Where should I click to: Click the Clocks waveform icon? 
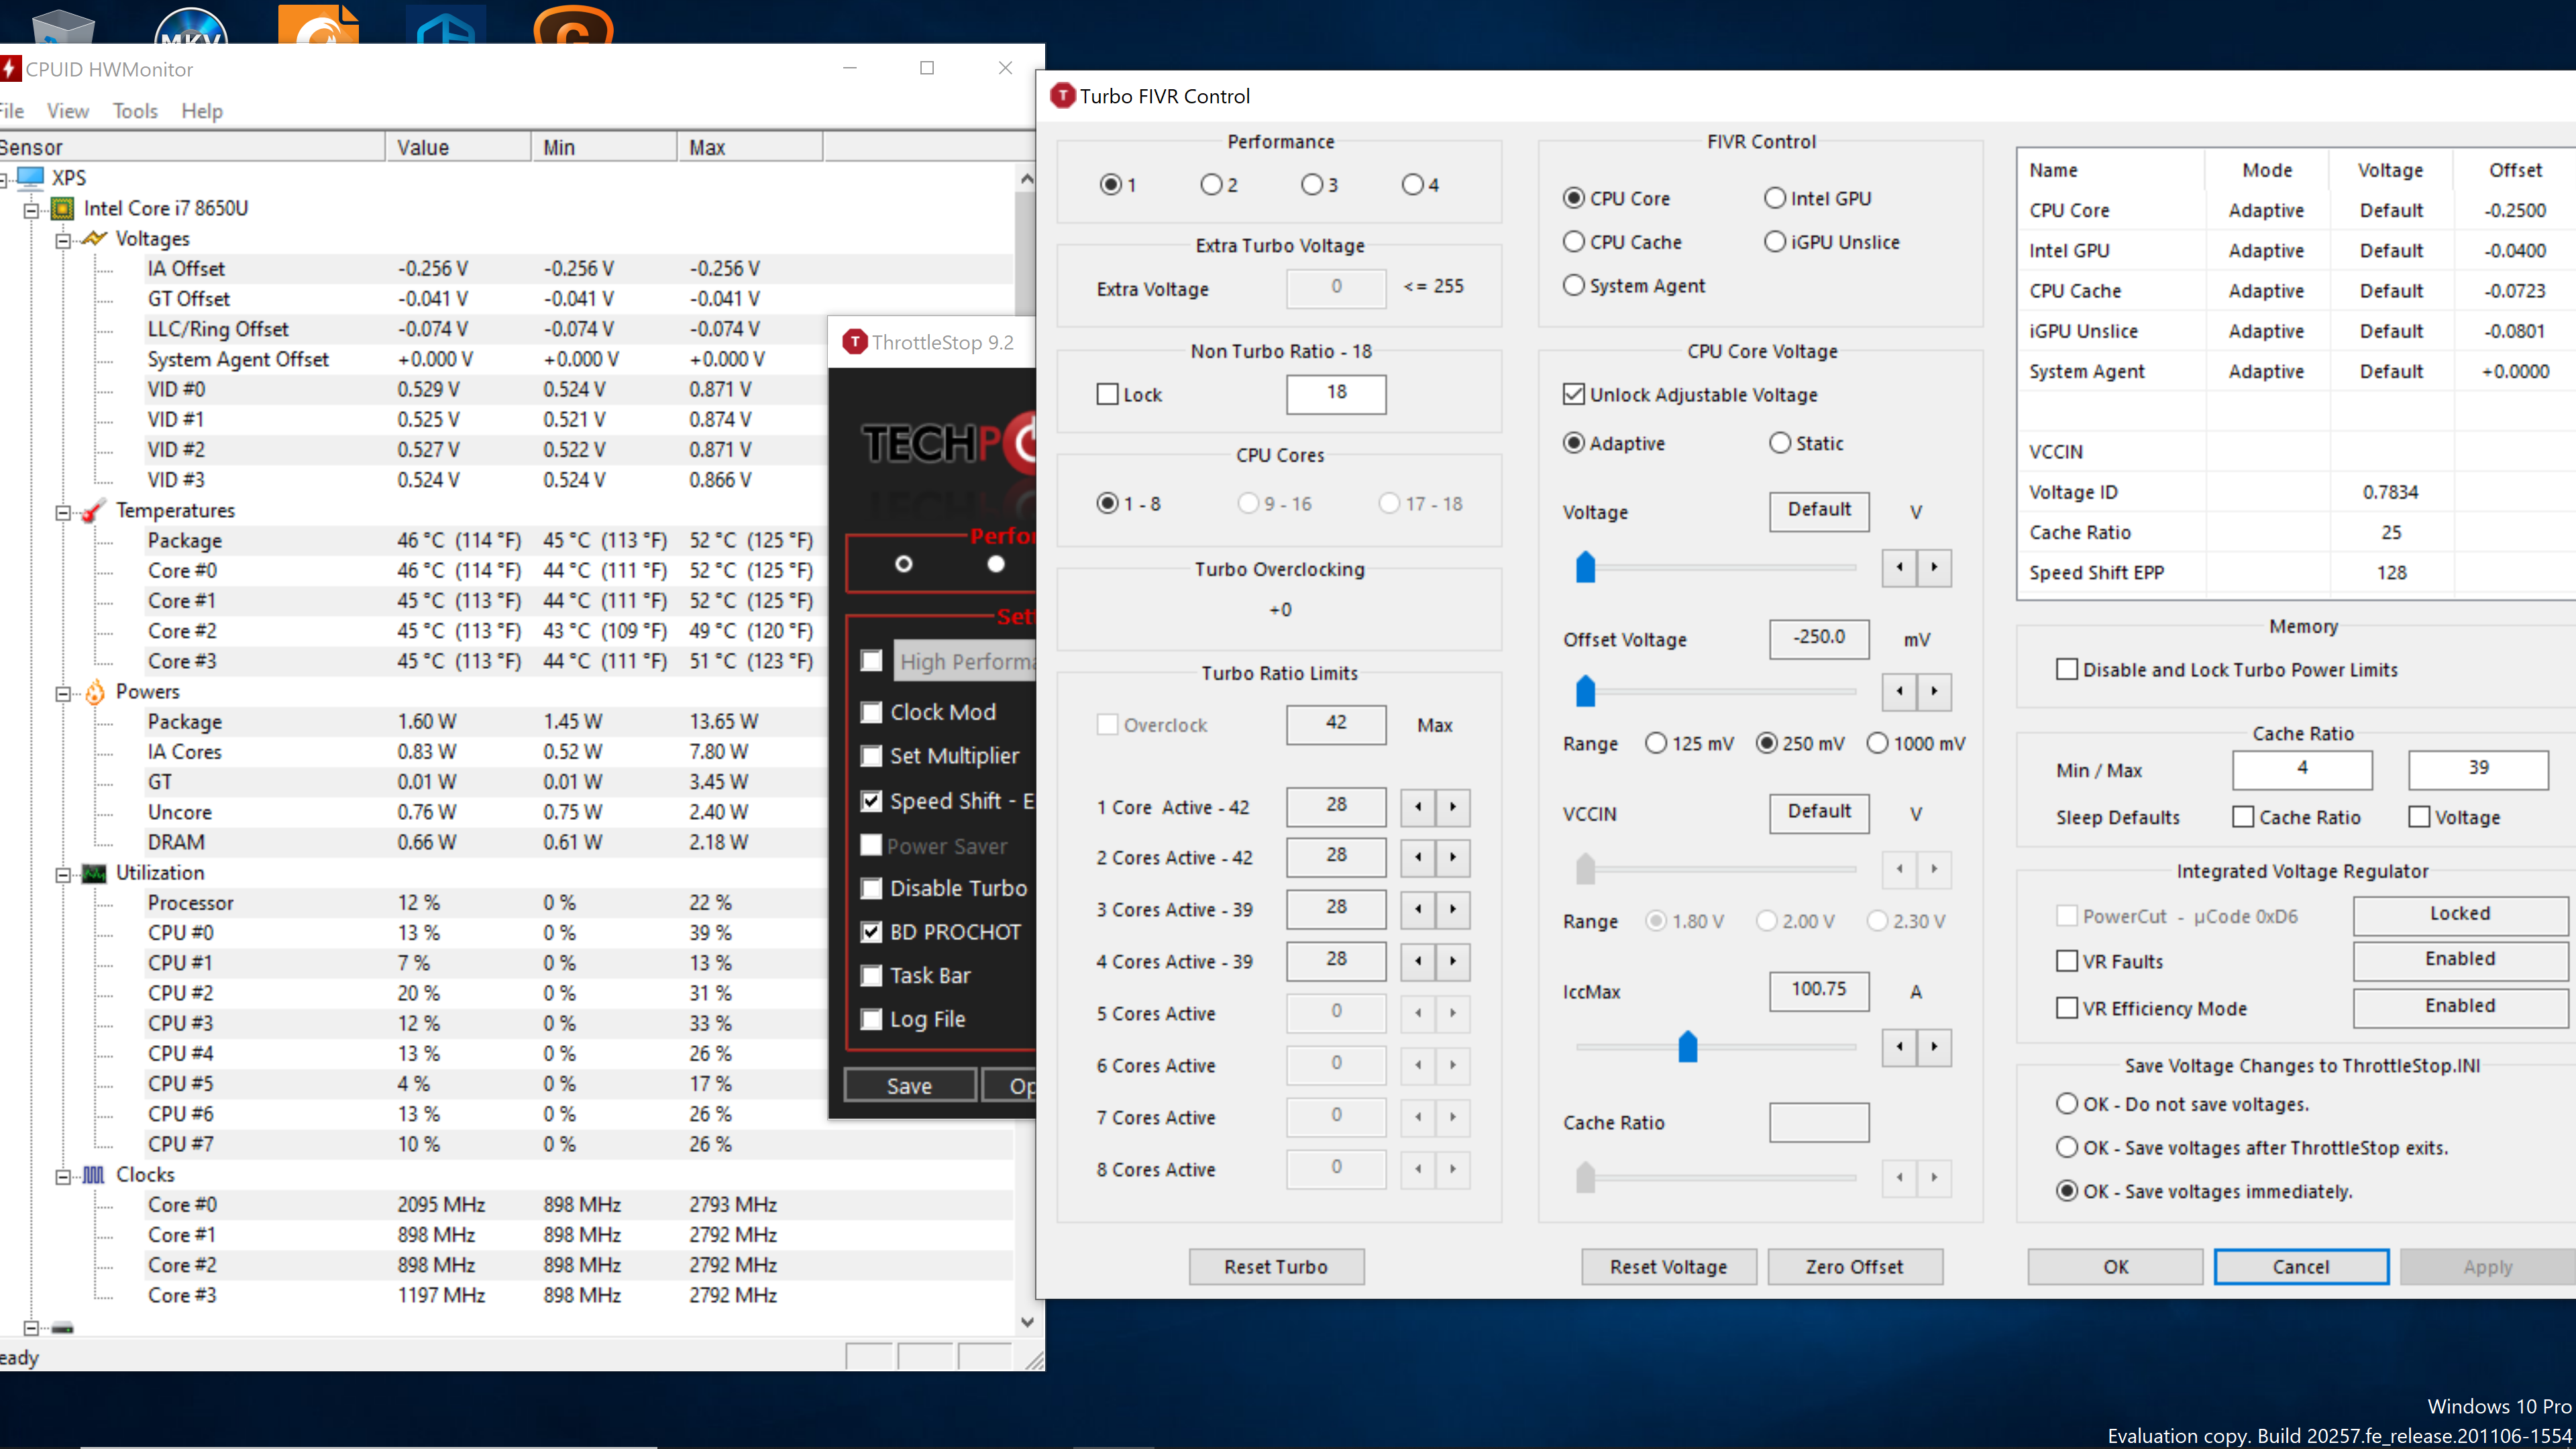pos(93,1175)
